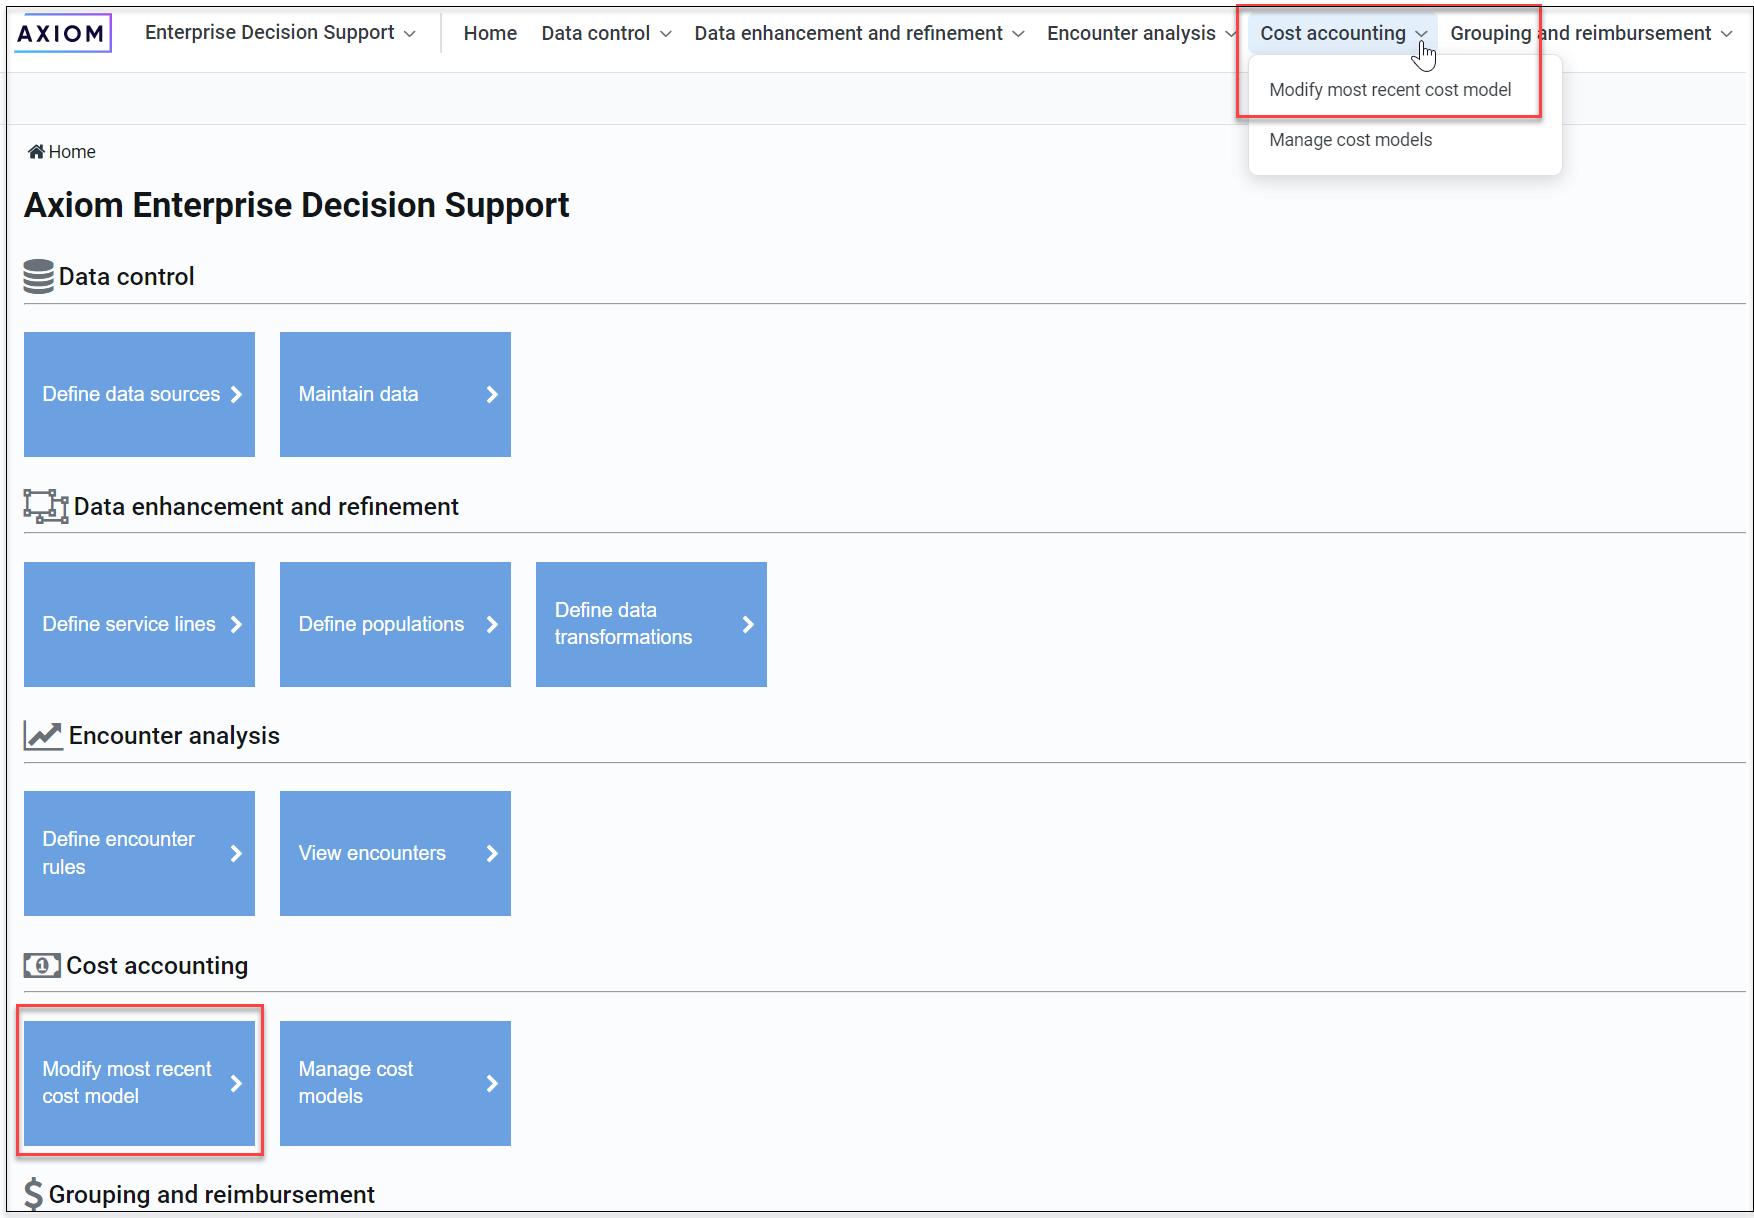Click Grouping and reimbursement section heading
Image resolution: width=1754 pixels, height=1218 pixels.
point(212,1195)
